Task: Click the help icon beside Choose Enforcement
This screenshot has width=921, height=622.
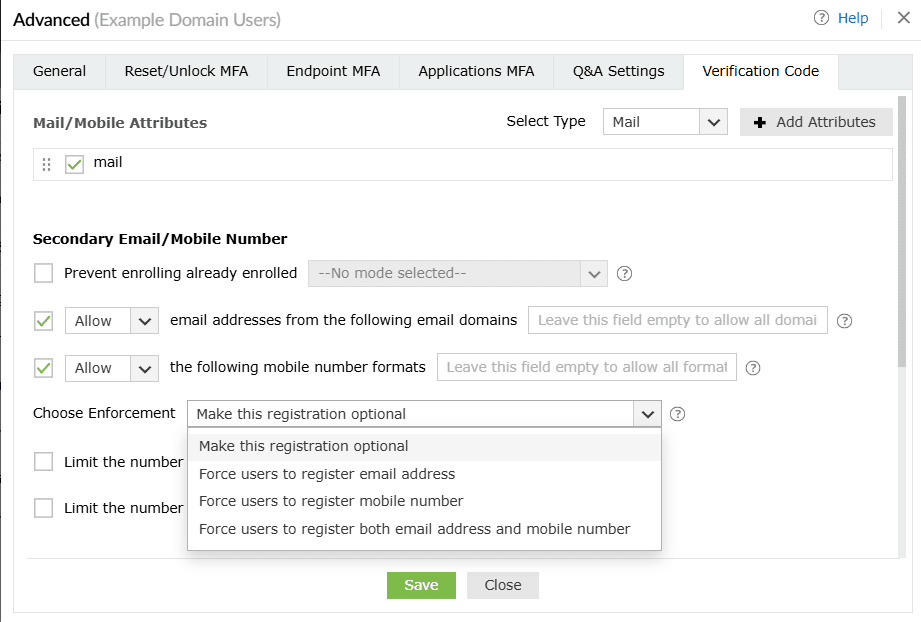Action: tap(677, 413)
